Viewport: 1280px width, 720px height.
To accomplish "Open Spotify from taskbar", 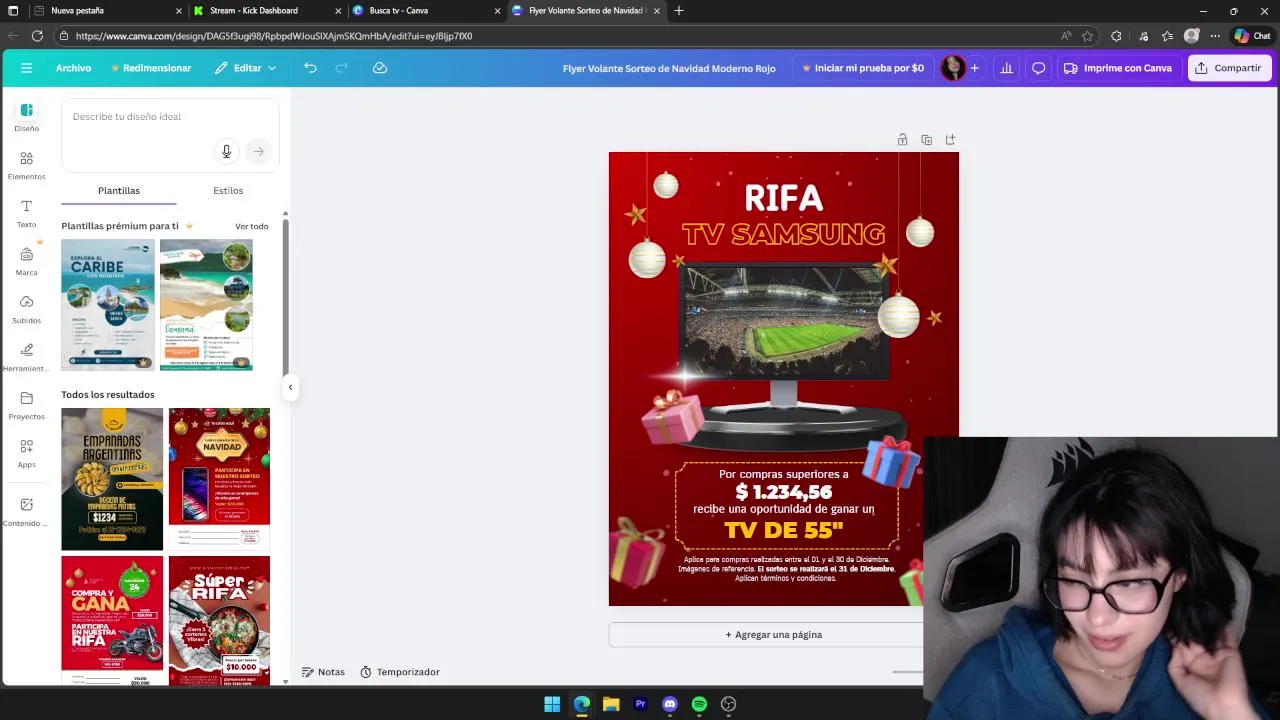I will coord(699,704).
